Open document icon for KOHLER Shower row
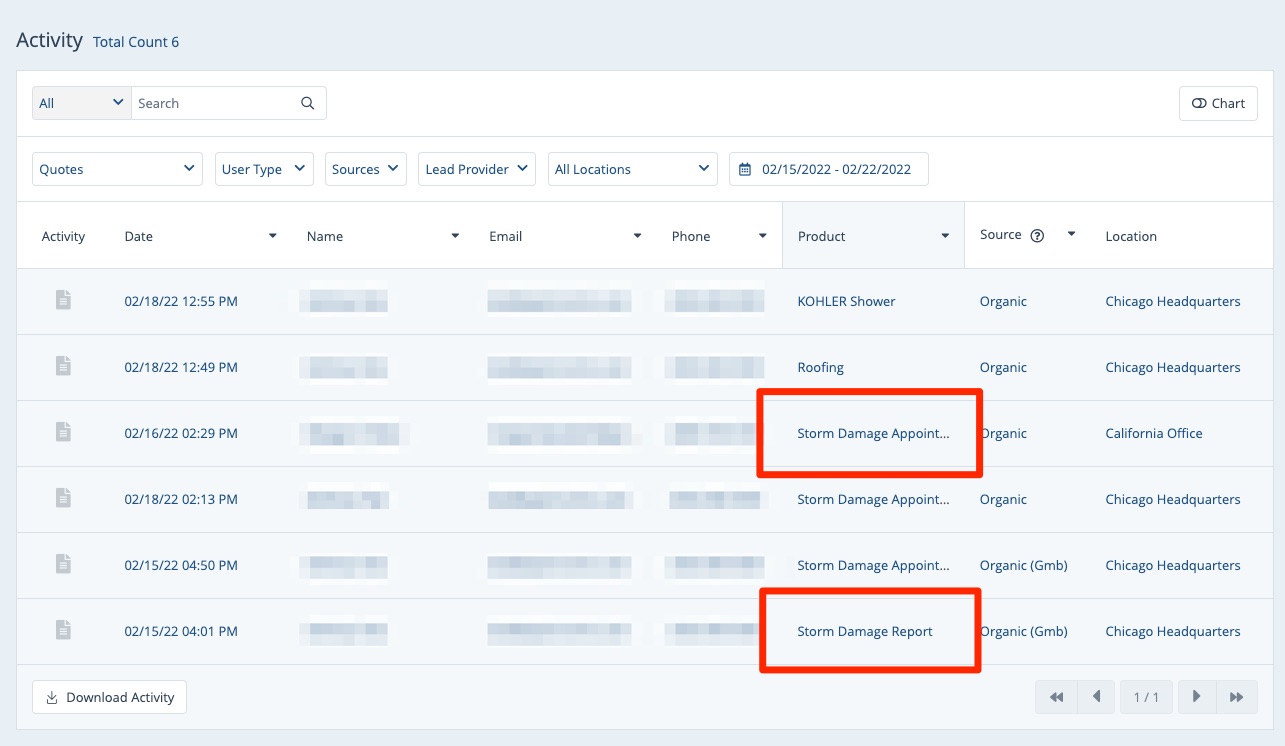The image size is (1285, 746). [63, 300]
